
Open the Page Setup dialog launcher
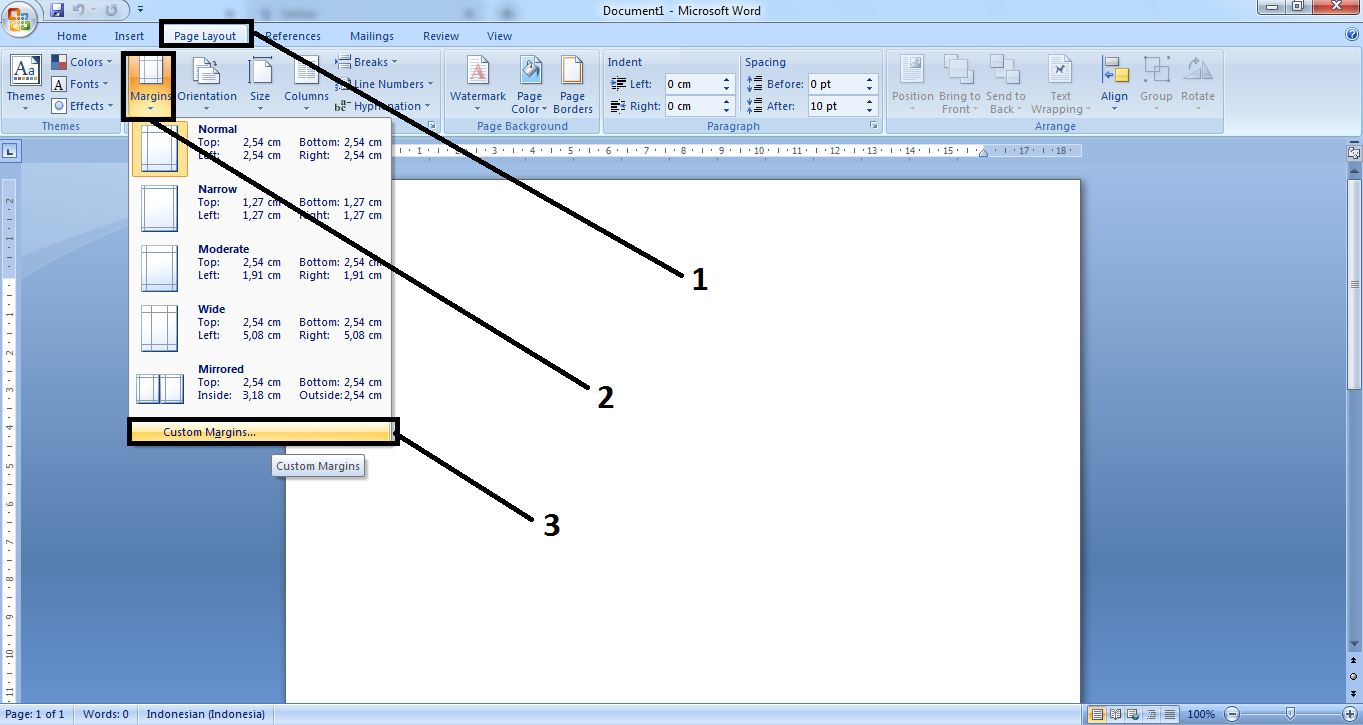[x=432, y=126]
